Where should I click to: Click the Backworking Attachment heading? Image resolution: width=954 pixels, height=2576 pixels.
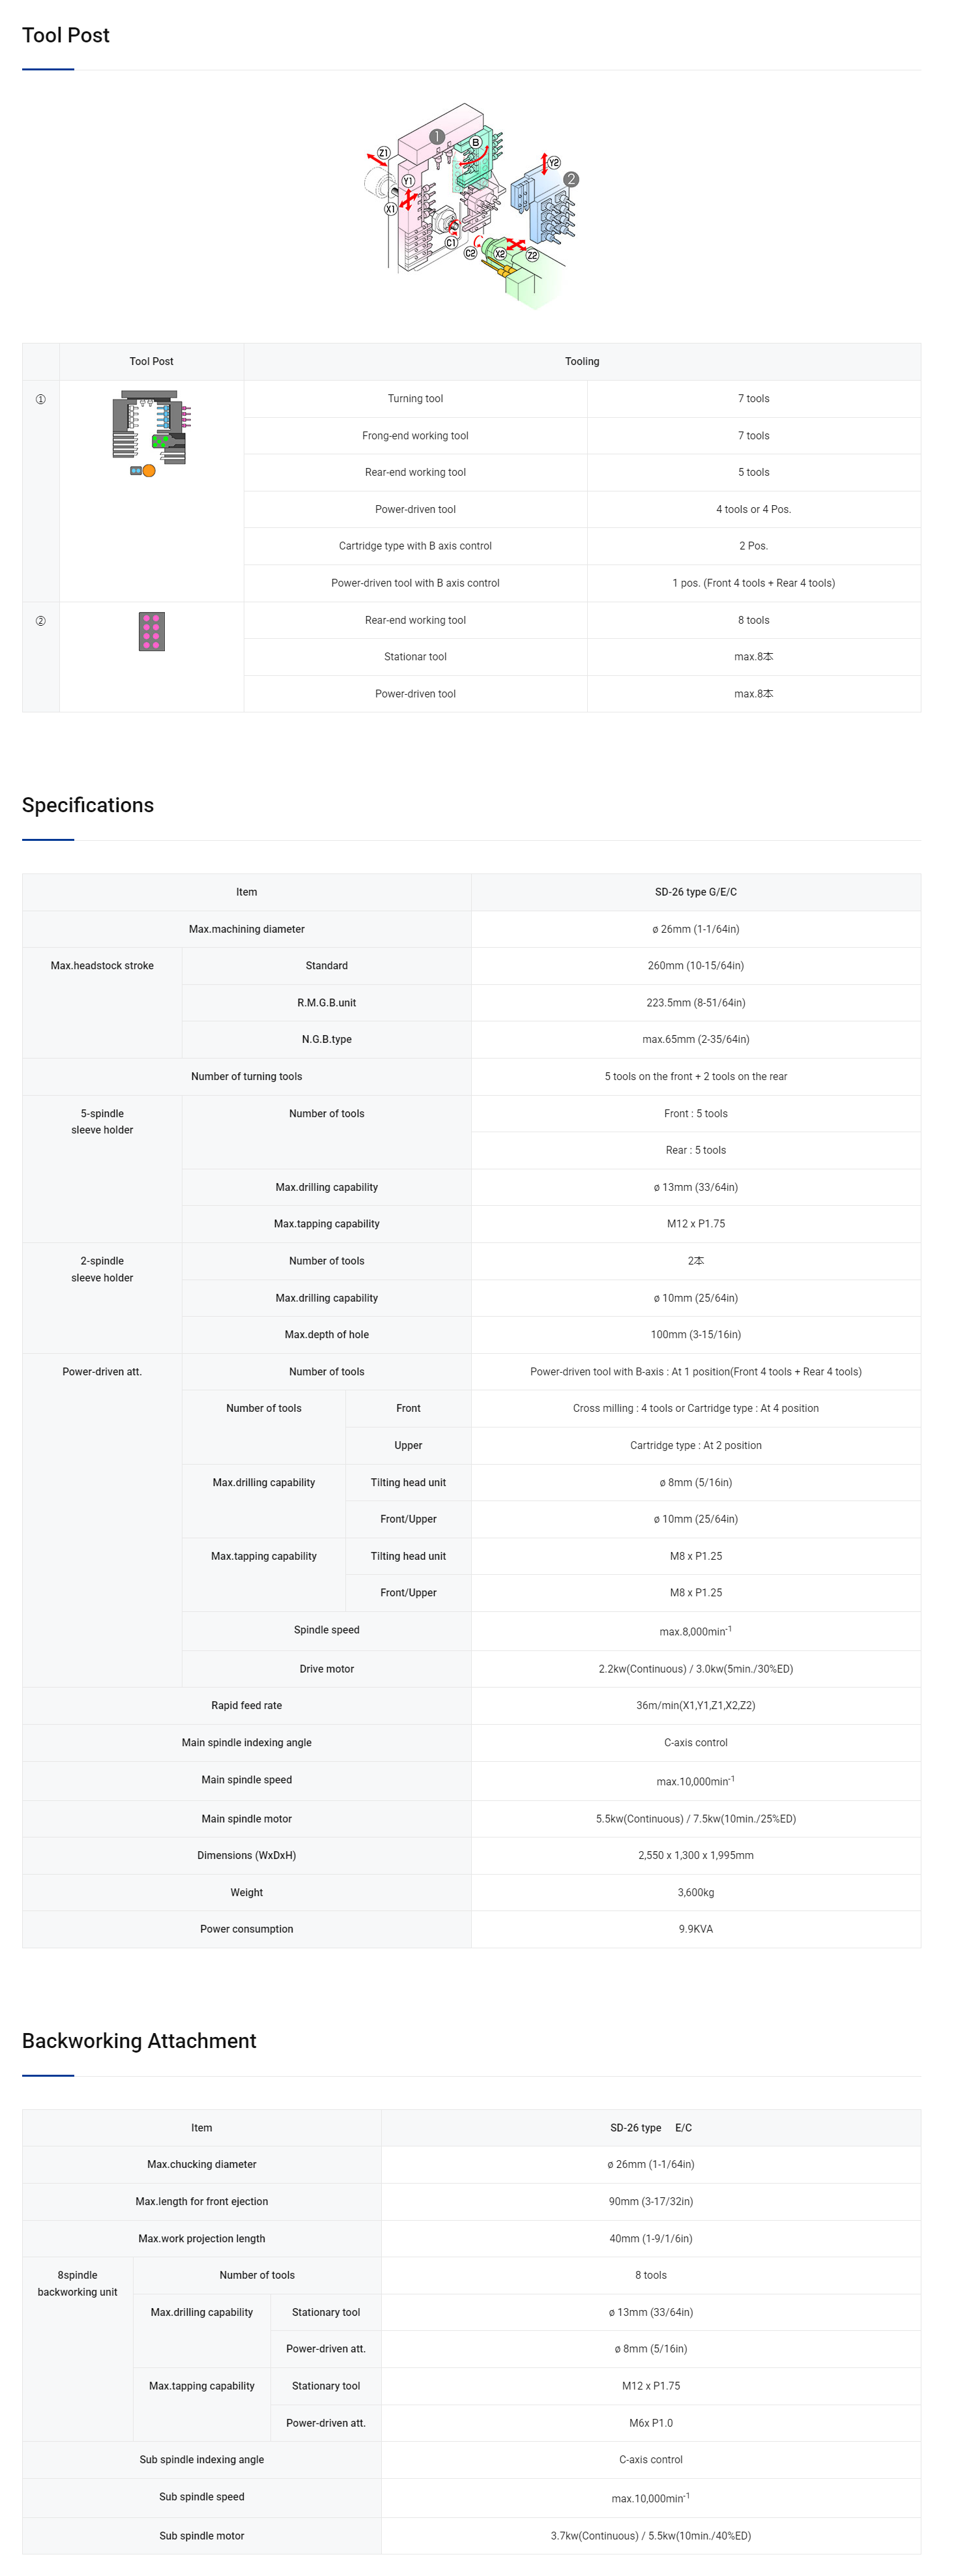[139, 2041]
